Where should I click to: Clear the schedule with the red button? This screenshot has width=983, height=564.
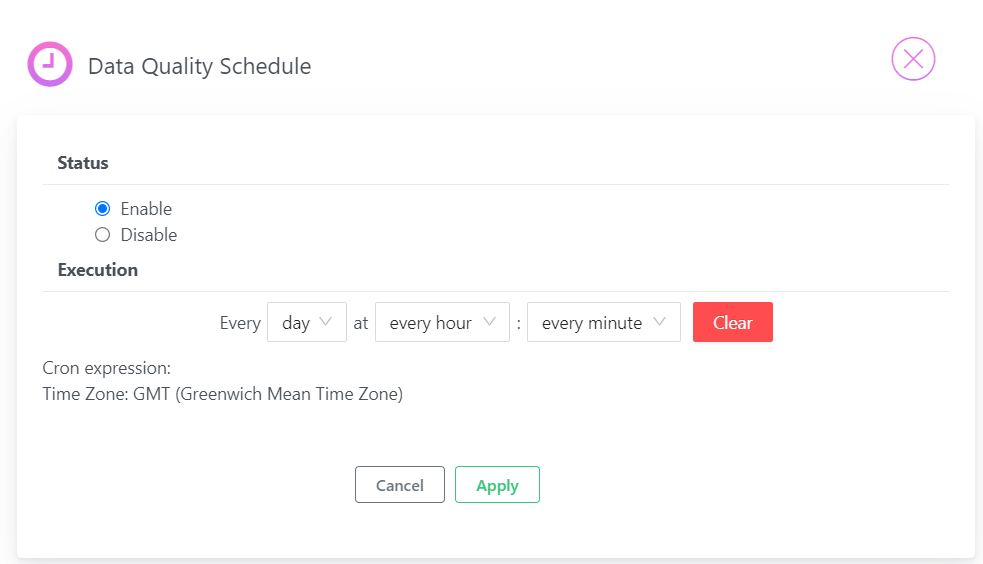point(732,322)
